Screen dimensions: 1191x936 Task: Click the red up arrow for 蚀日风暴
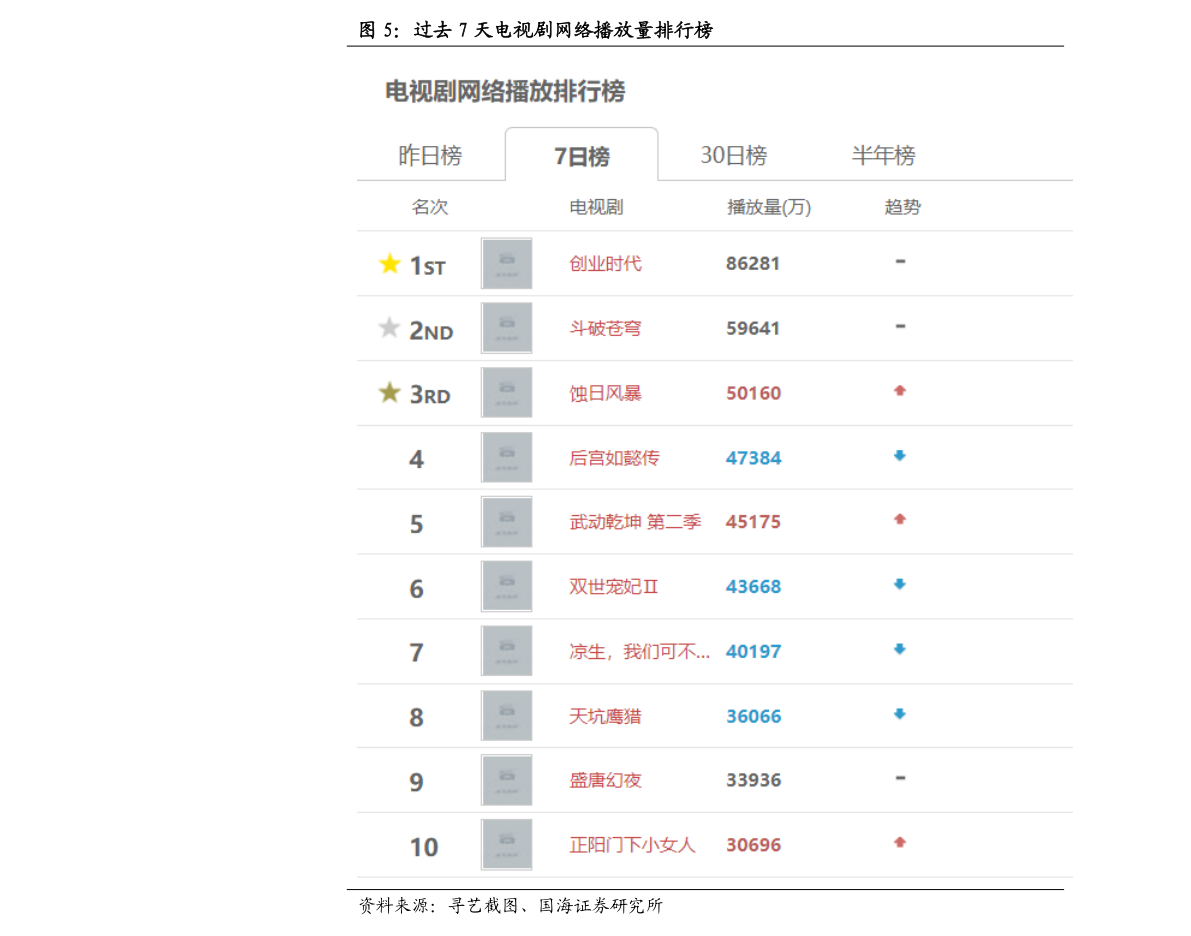point(900,391)
